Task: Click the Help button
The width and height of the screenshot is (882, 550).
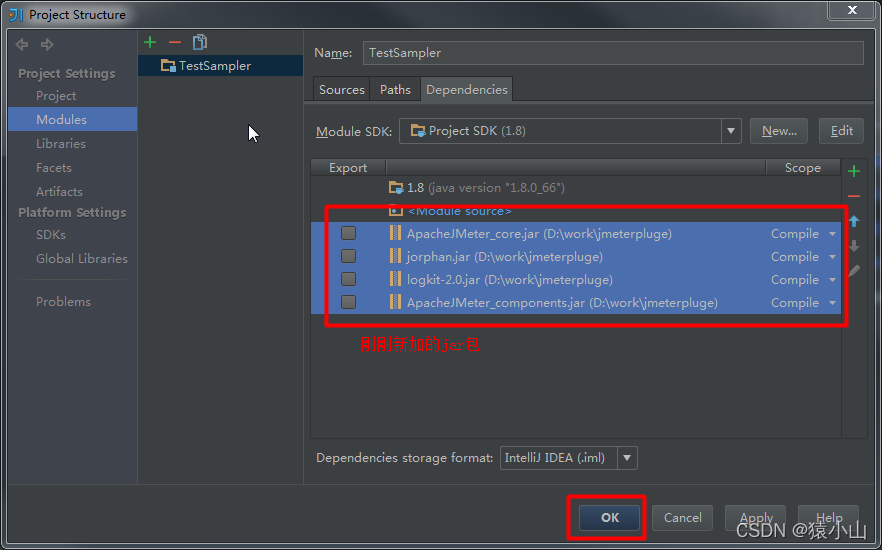Action: point(829,517)
